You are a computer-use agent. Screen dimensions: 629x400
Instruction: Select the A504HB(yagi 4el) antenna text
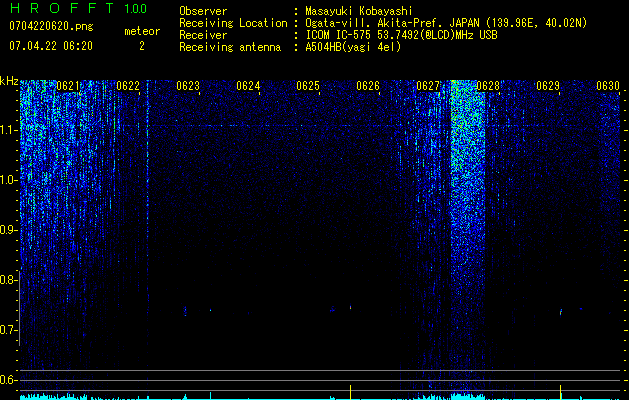(x=353, y=47)
